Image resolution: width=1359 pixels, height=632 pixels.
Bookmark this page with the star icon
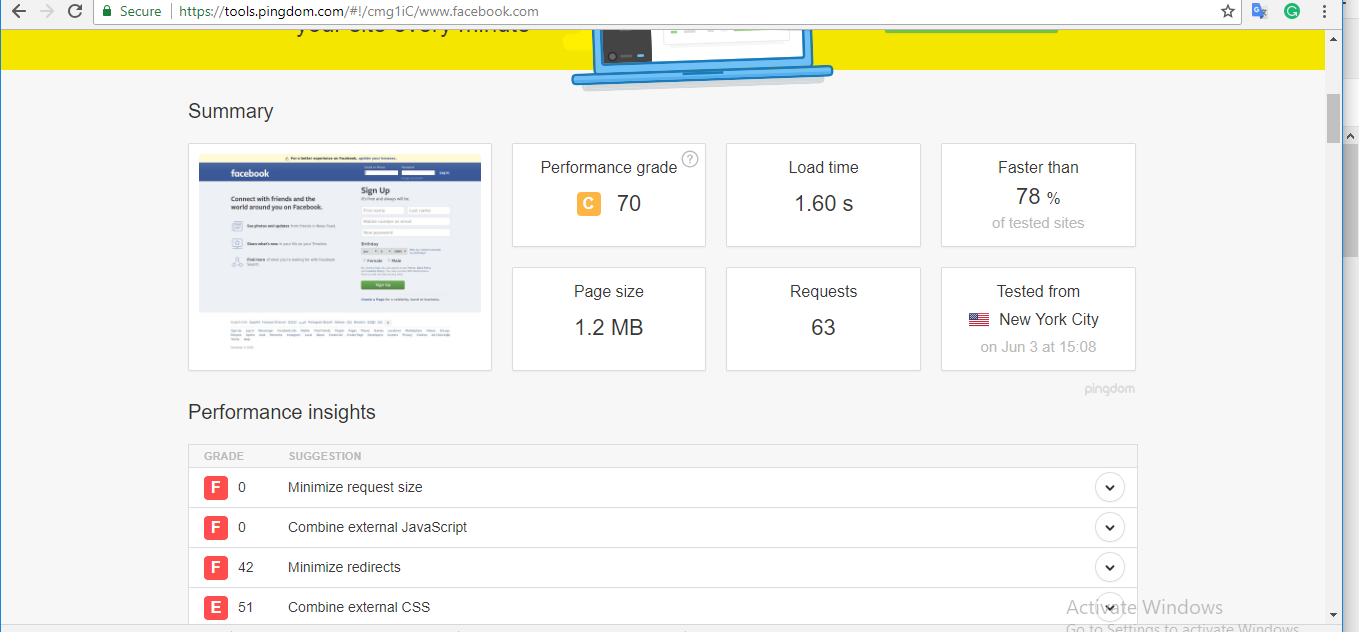pos(1228,11)
